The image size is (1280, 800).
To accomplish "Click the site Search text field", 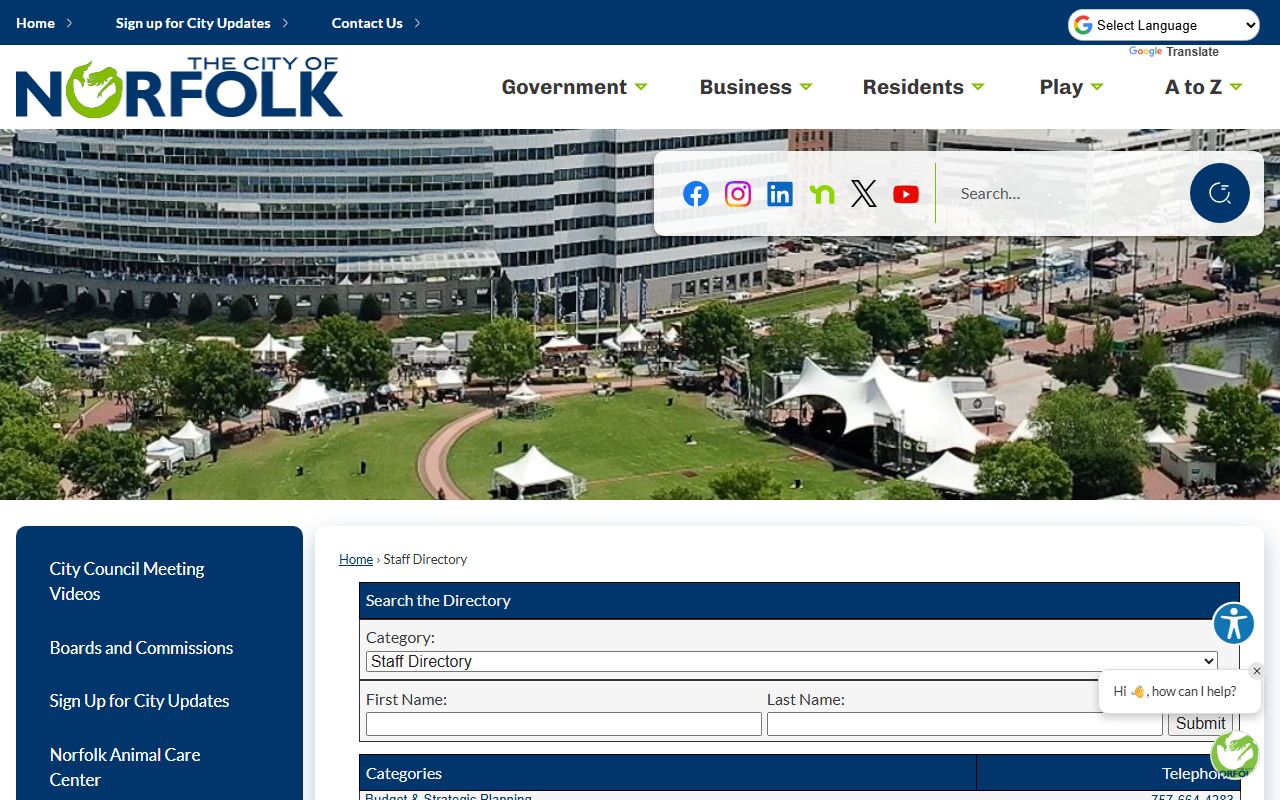I will pyautogui.click(x=1065, y=194).
